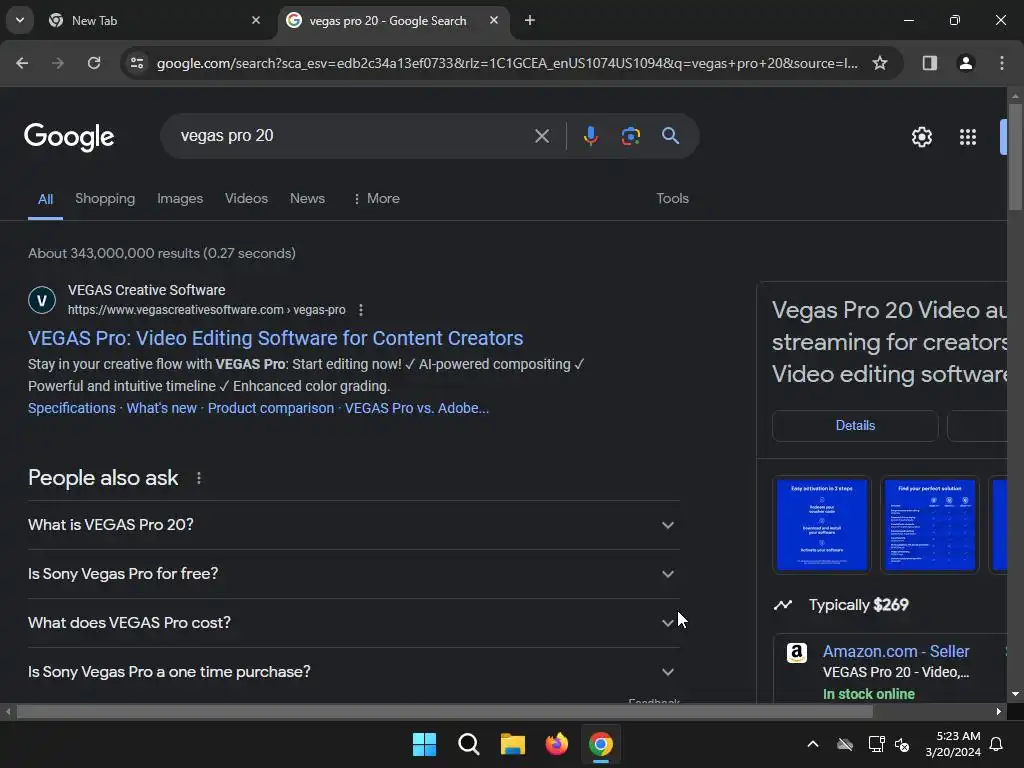The width and height of the screenshot is (1024, 768).
Task: Click the VEGAS Creative Software favicon
Action: (42, 300)
